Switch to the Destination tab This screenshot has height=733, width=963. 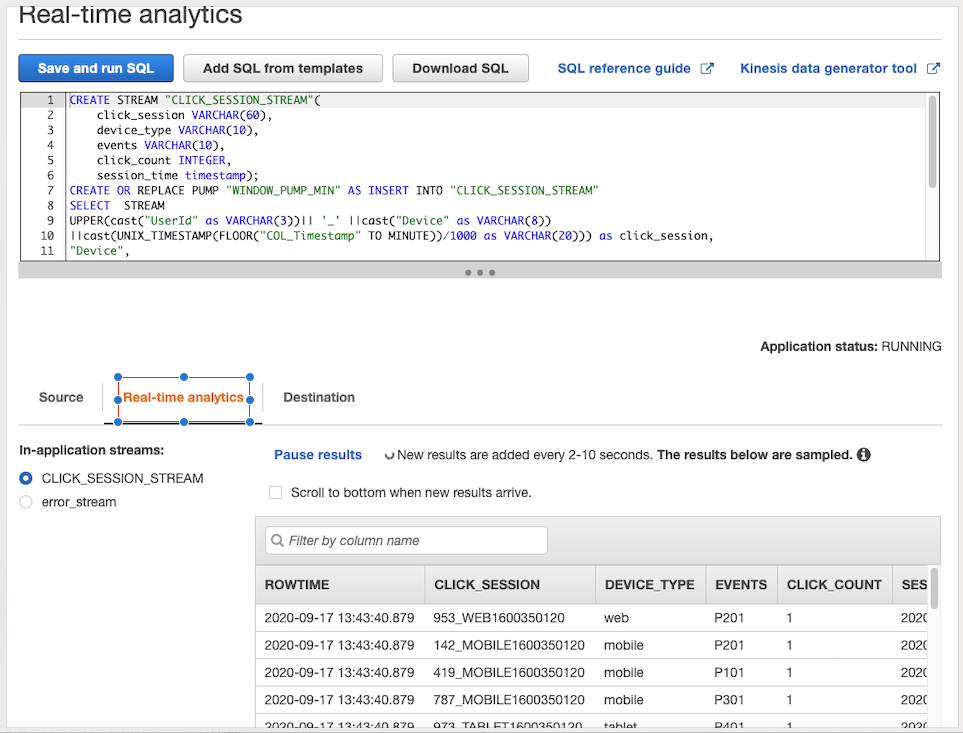point(319,397)
